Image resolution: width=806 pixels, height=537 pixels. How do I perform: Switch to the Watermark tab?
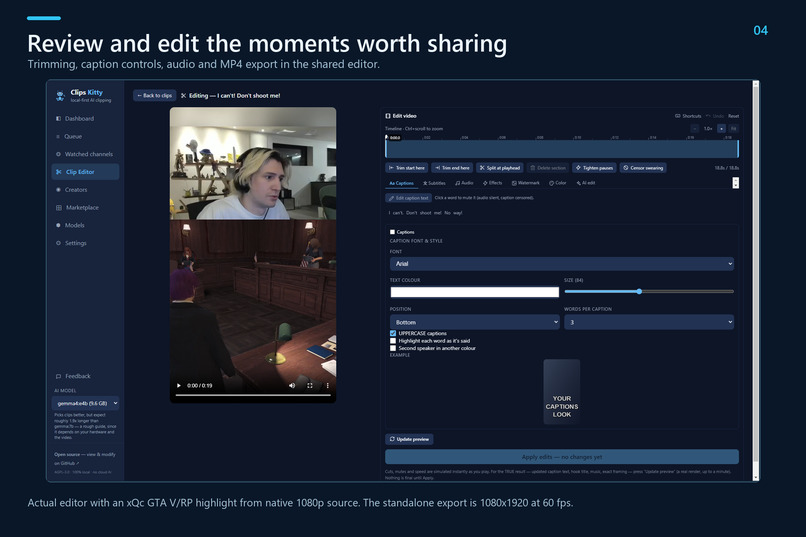[526, 183]
